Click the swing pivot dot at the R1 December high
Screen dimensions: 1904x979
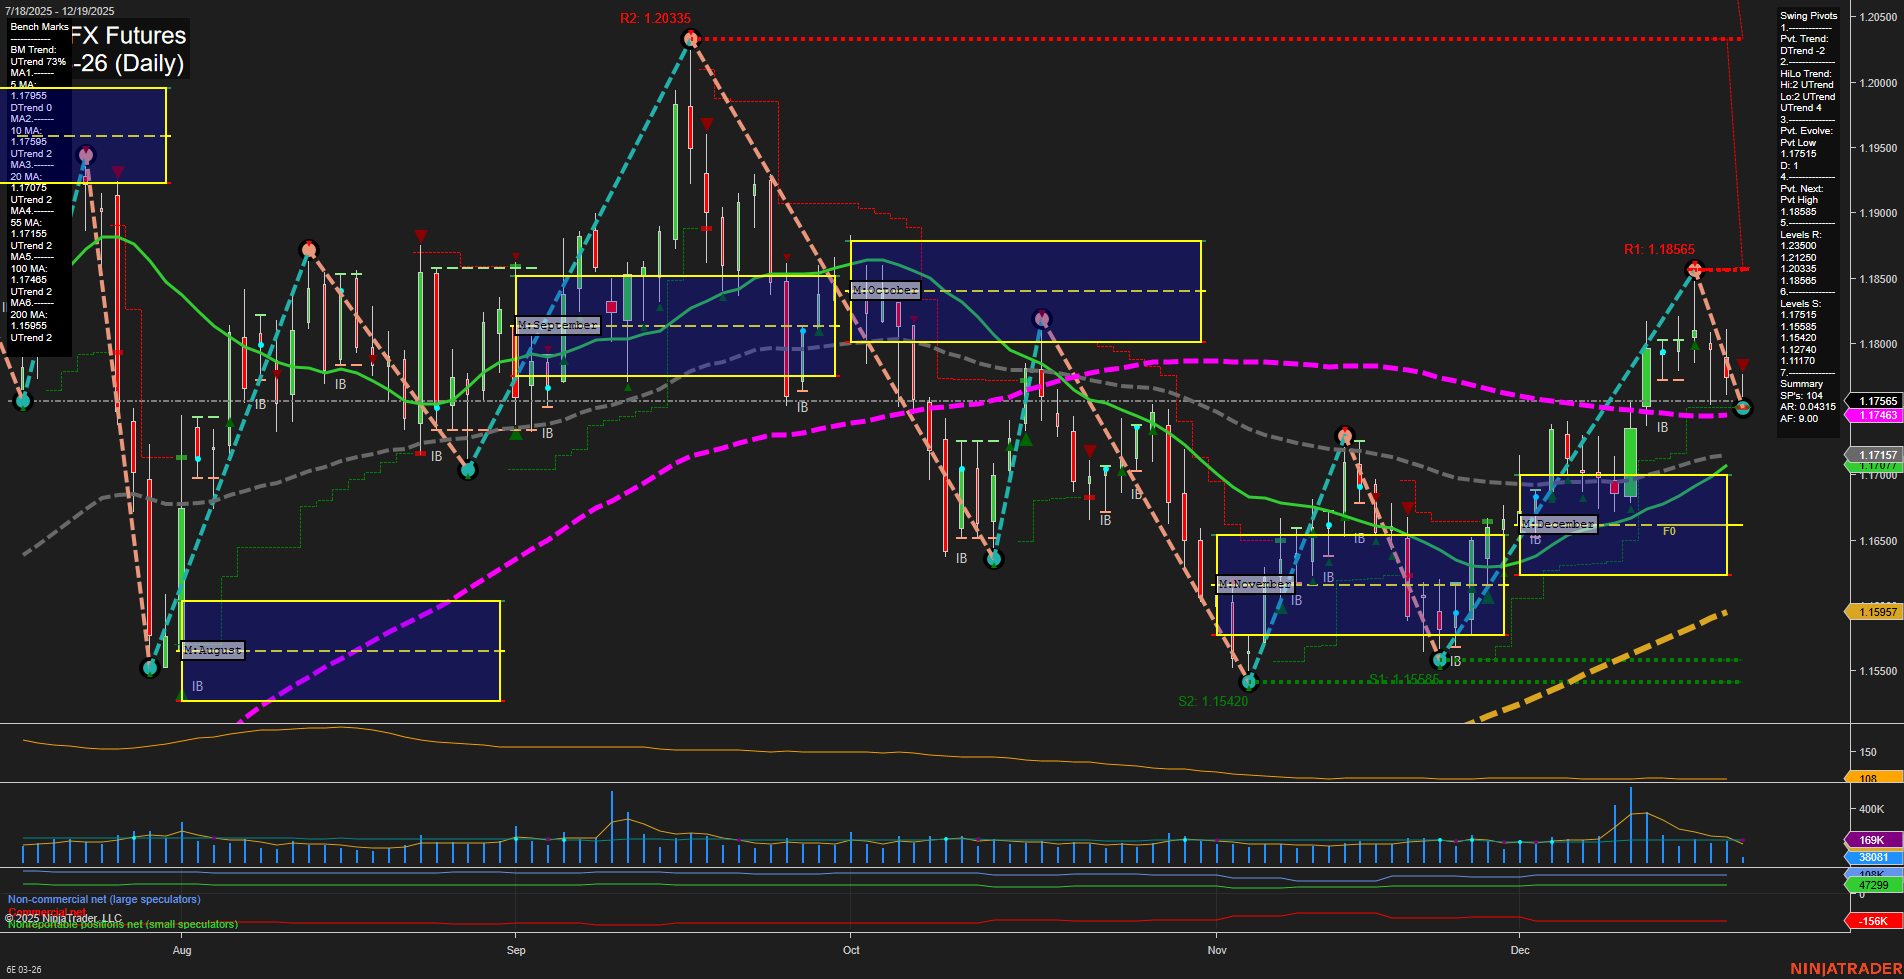tap(1695, 270)
